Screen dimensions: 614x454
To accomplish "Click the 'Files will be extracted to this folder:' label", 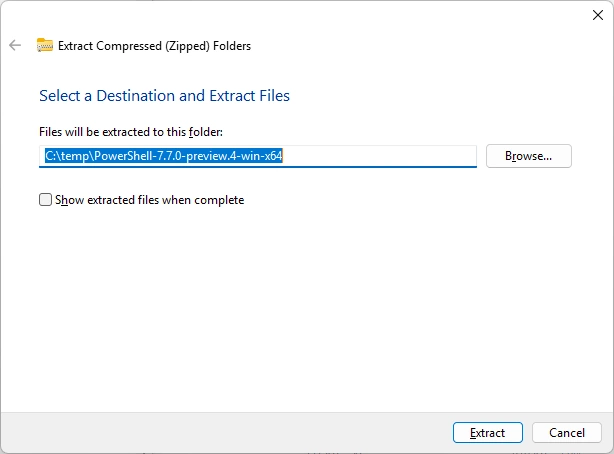I will click(131, 132).
